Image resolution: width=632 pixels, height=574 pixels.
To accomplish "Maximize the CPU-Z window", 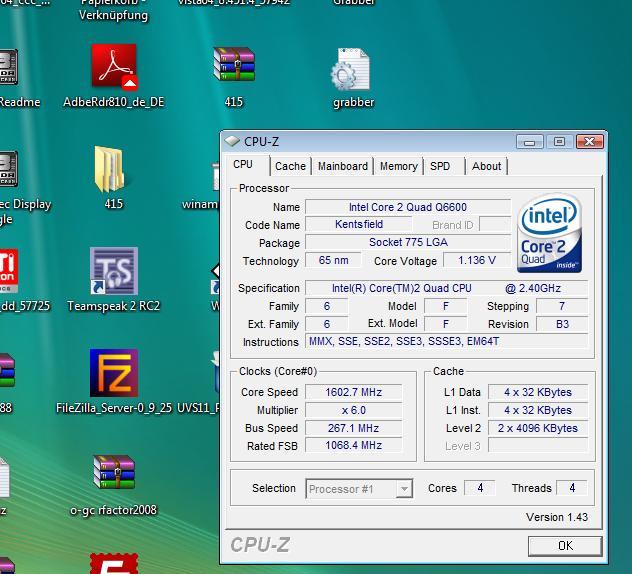I will click(x=559, y=141).
